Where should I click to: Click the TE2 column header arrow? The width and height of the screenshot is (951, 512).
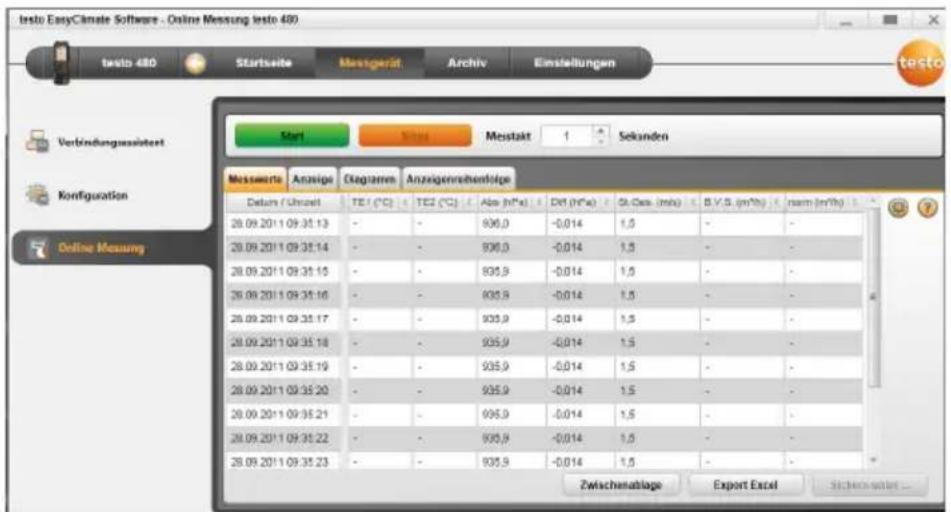469,202
